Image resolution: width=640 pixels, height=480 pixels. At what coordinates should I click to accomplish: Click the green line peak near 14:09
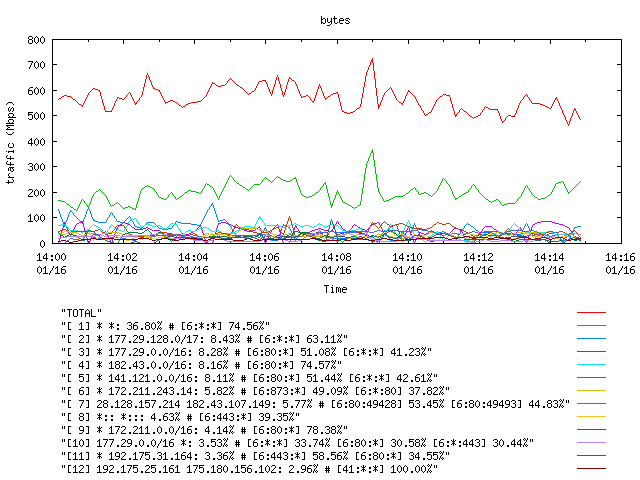click(x=372, y=150)
